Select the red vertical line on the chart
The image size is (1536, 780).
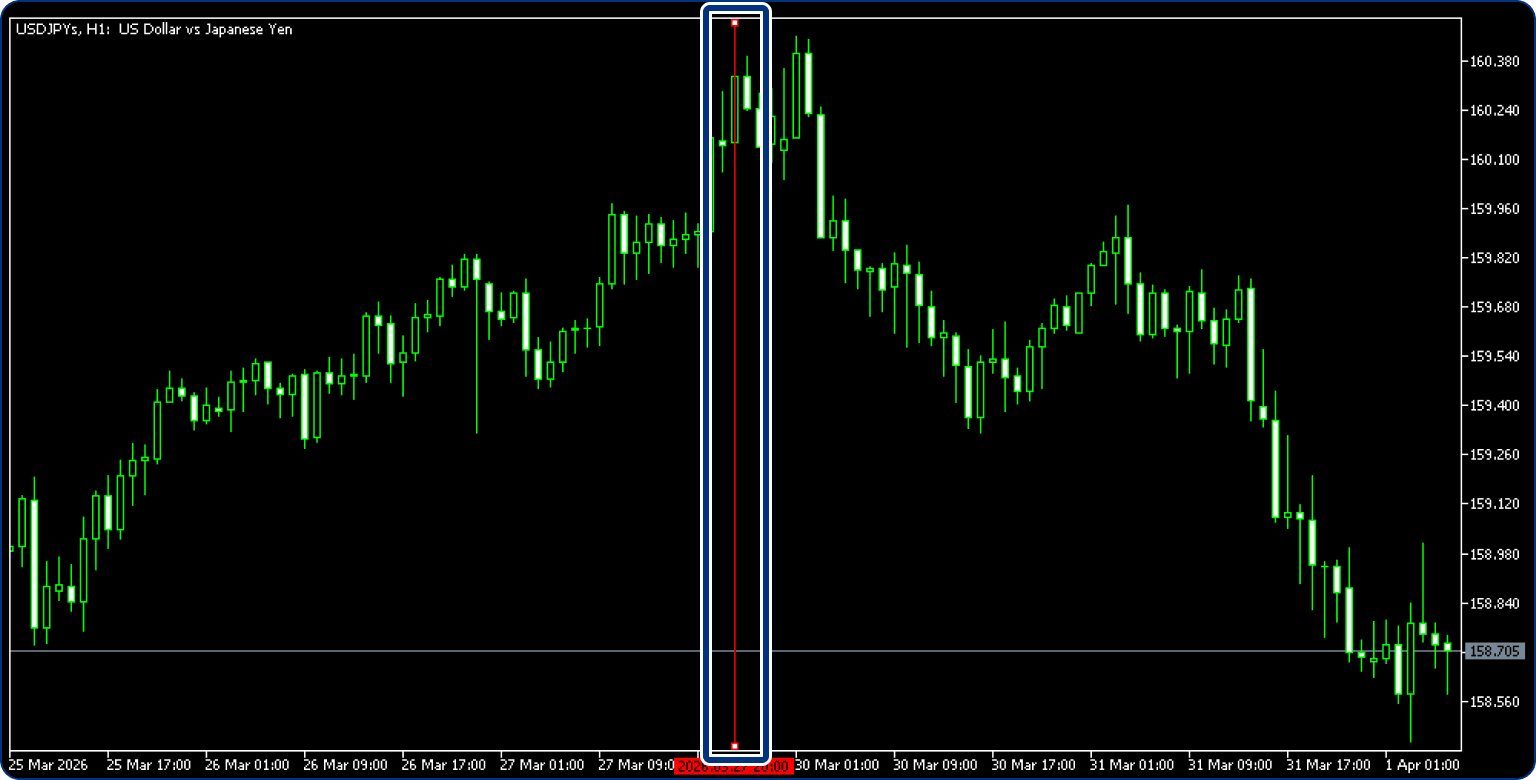pyautogui.click(x=735, y=400)
